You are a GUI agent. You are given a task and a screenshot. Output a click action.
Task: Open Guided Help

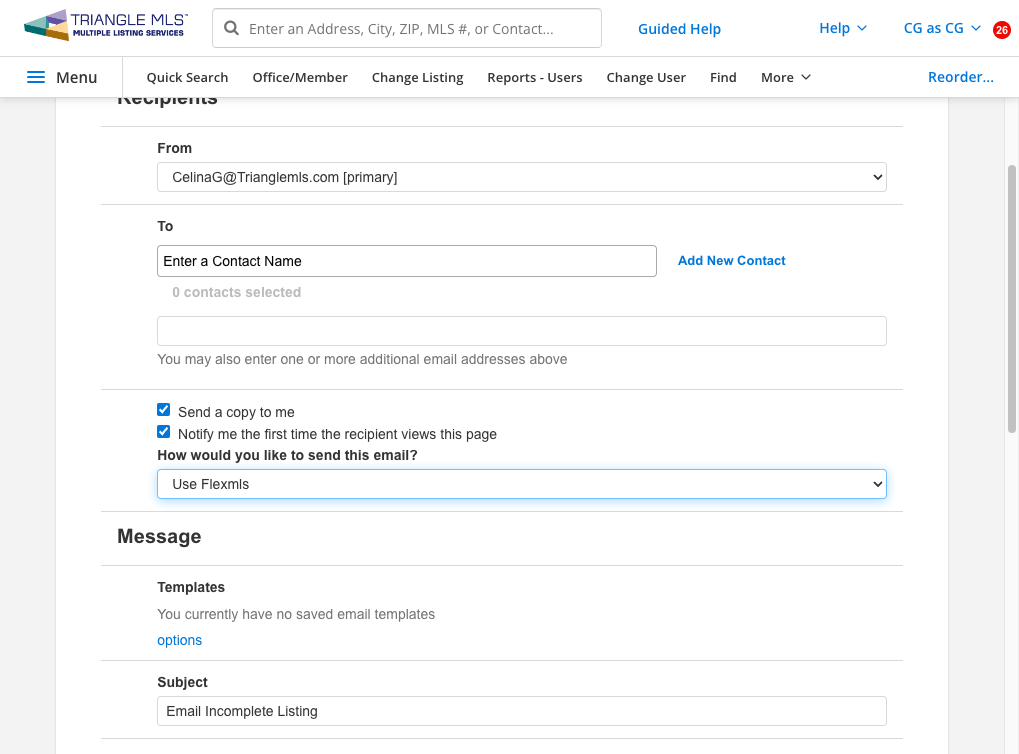(679, 29)
